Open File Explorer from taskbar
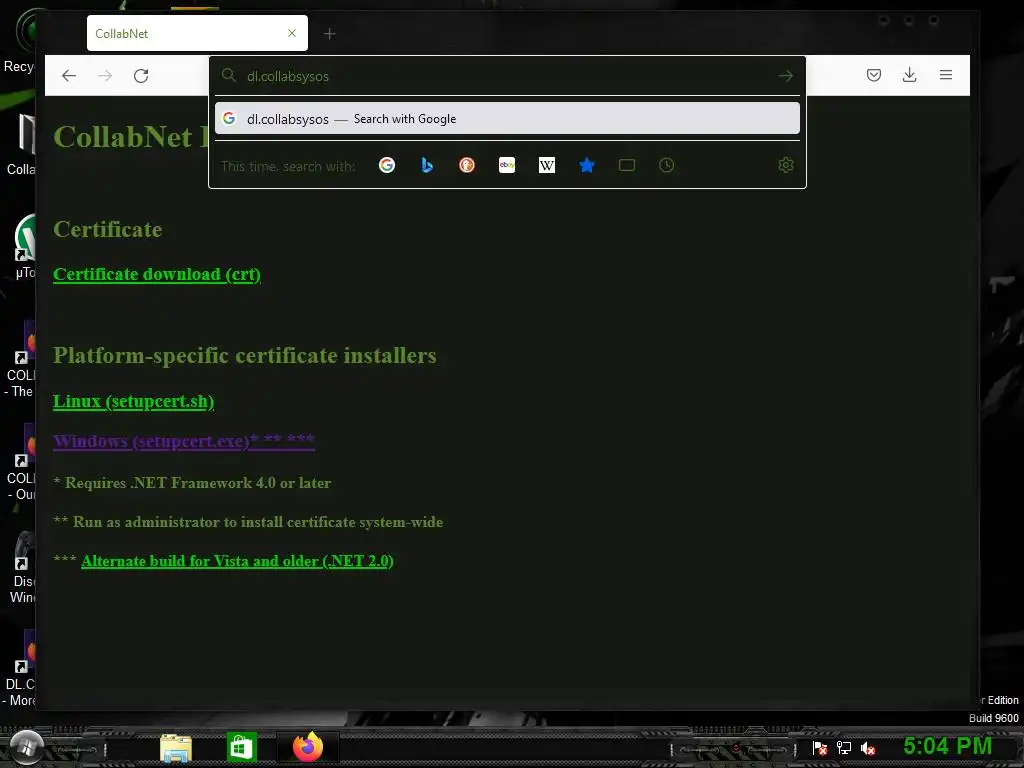The width and height of the screenshot is (1024, 768). click(176, 748)
